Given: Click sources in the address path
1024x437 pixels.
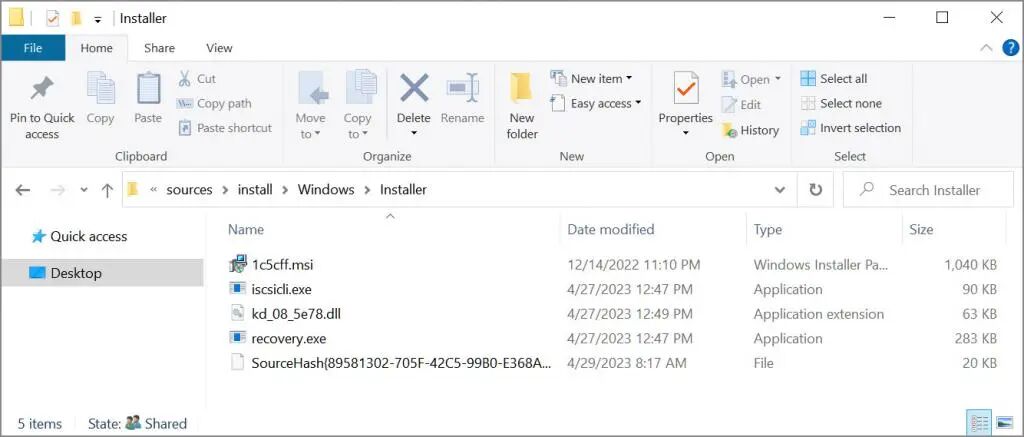Looking at the screenshot, I should [189, 190].
